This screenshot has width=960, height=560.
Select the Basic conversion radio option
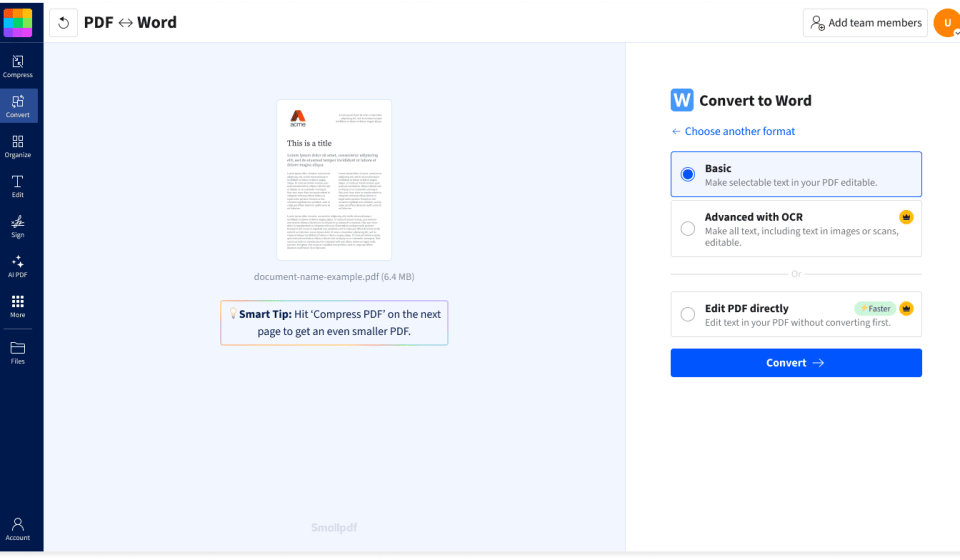688,174
